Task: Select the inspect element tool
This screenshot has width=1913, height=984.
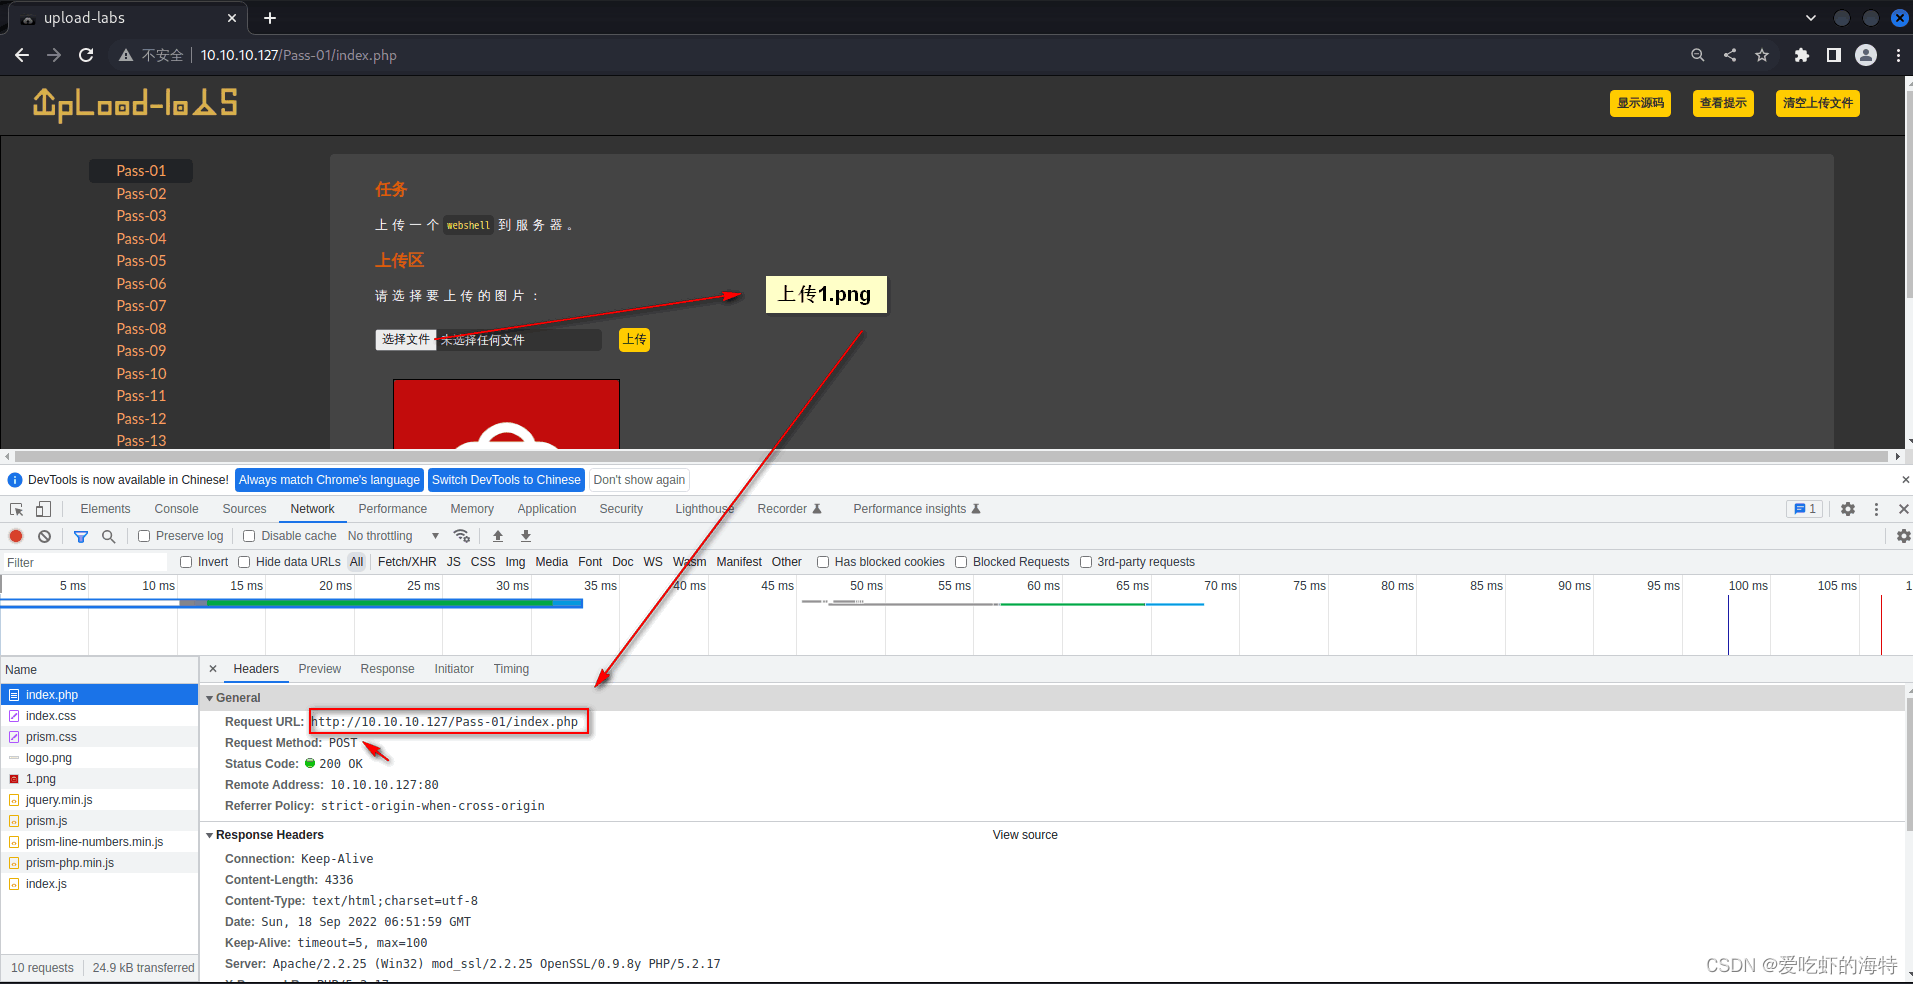Action: (15, 509)
